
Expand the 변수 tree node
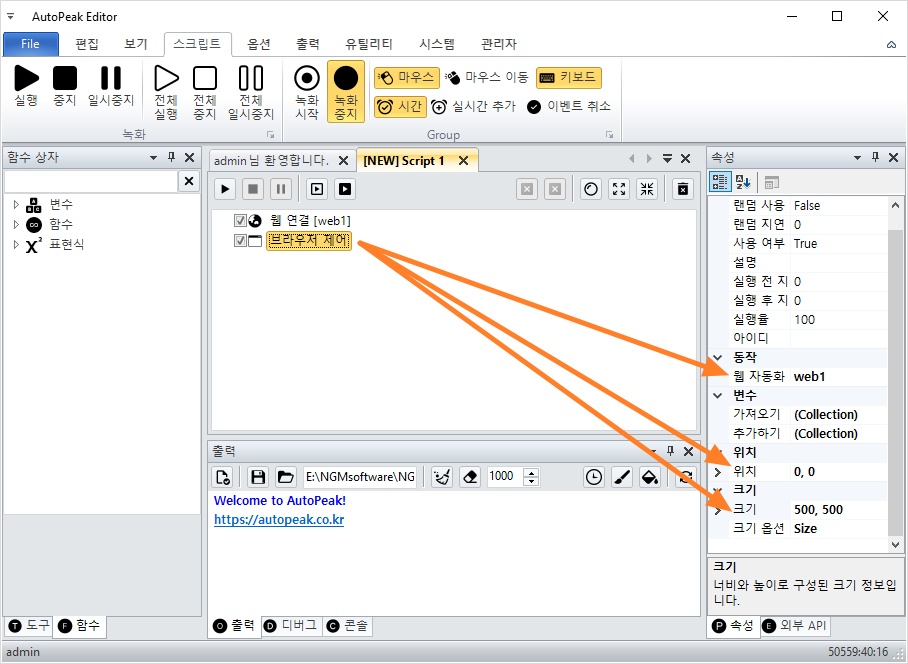[x=16, y=204]
